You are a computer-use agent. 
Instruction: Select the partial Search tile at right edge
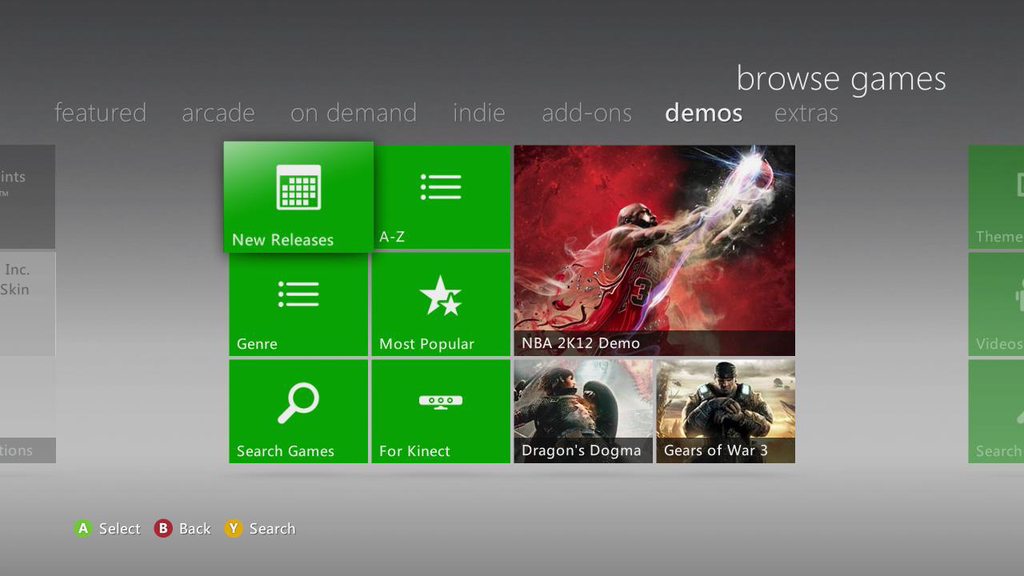[996, 411]
